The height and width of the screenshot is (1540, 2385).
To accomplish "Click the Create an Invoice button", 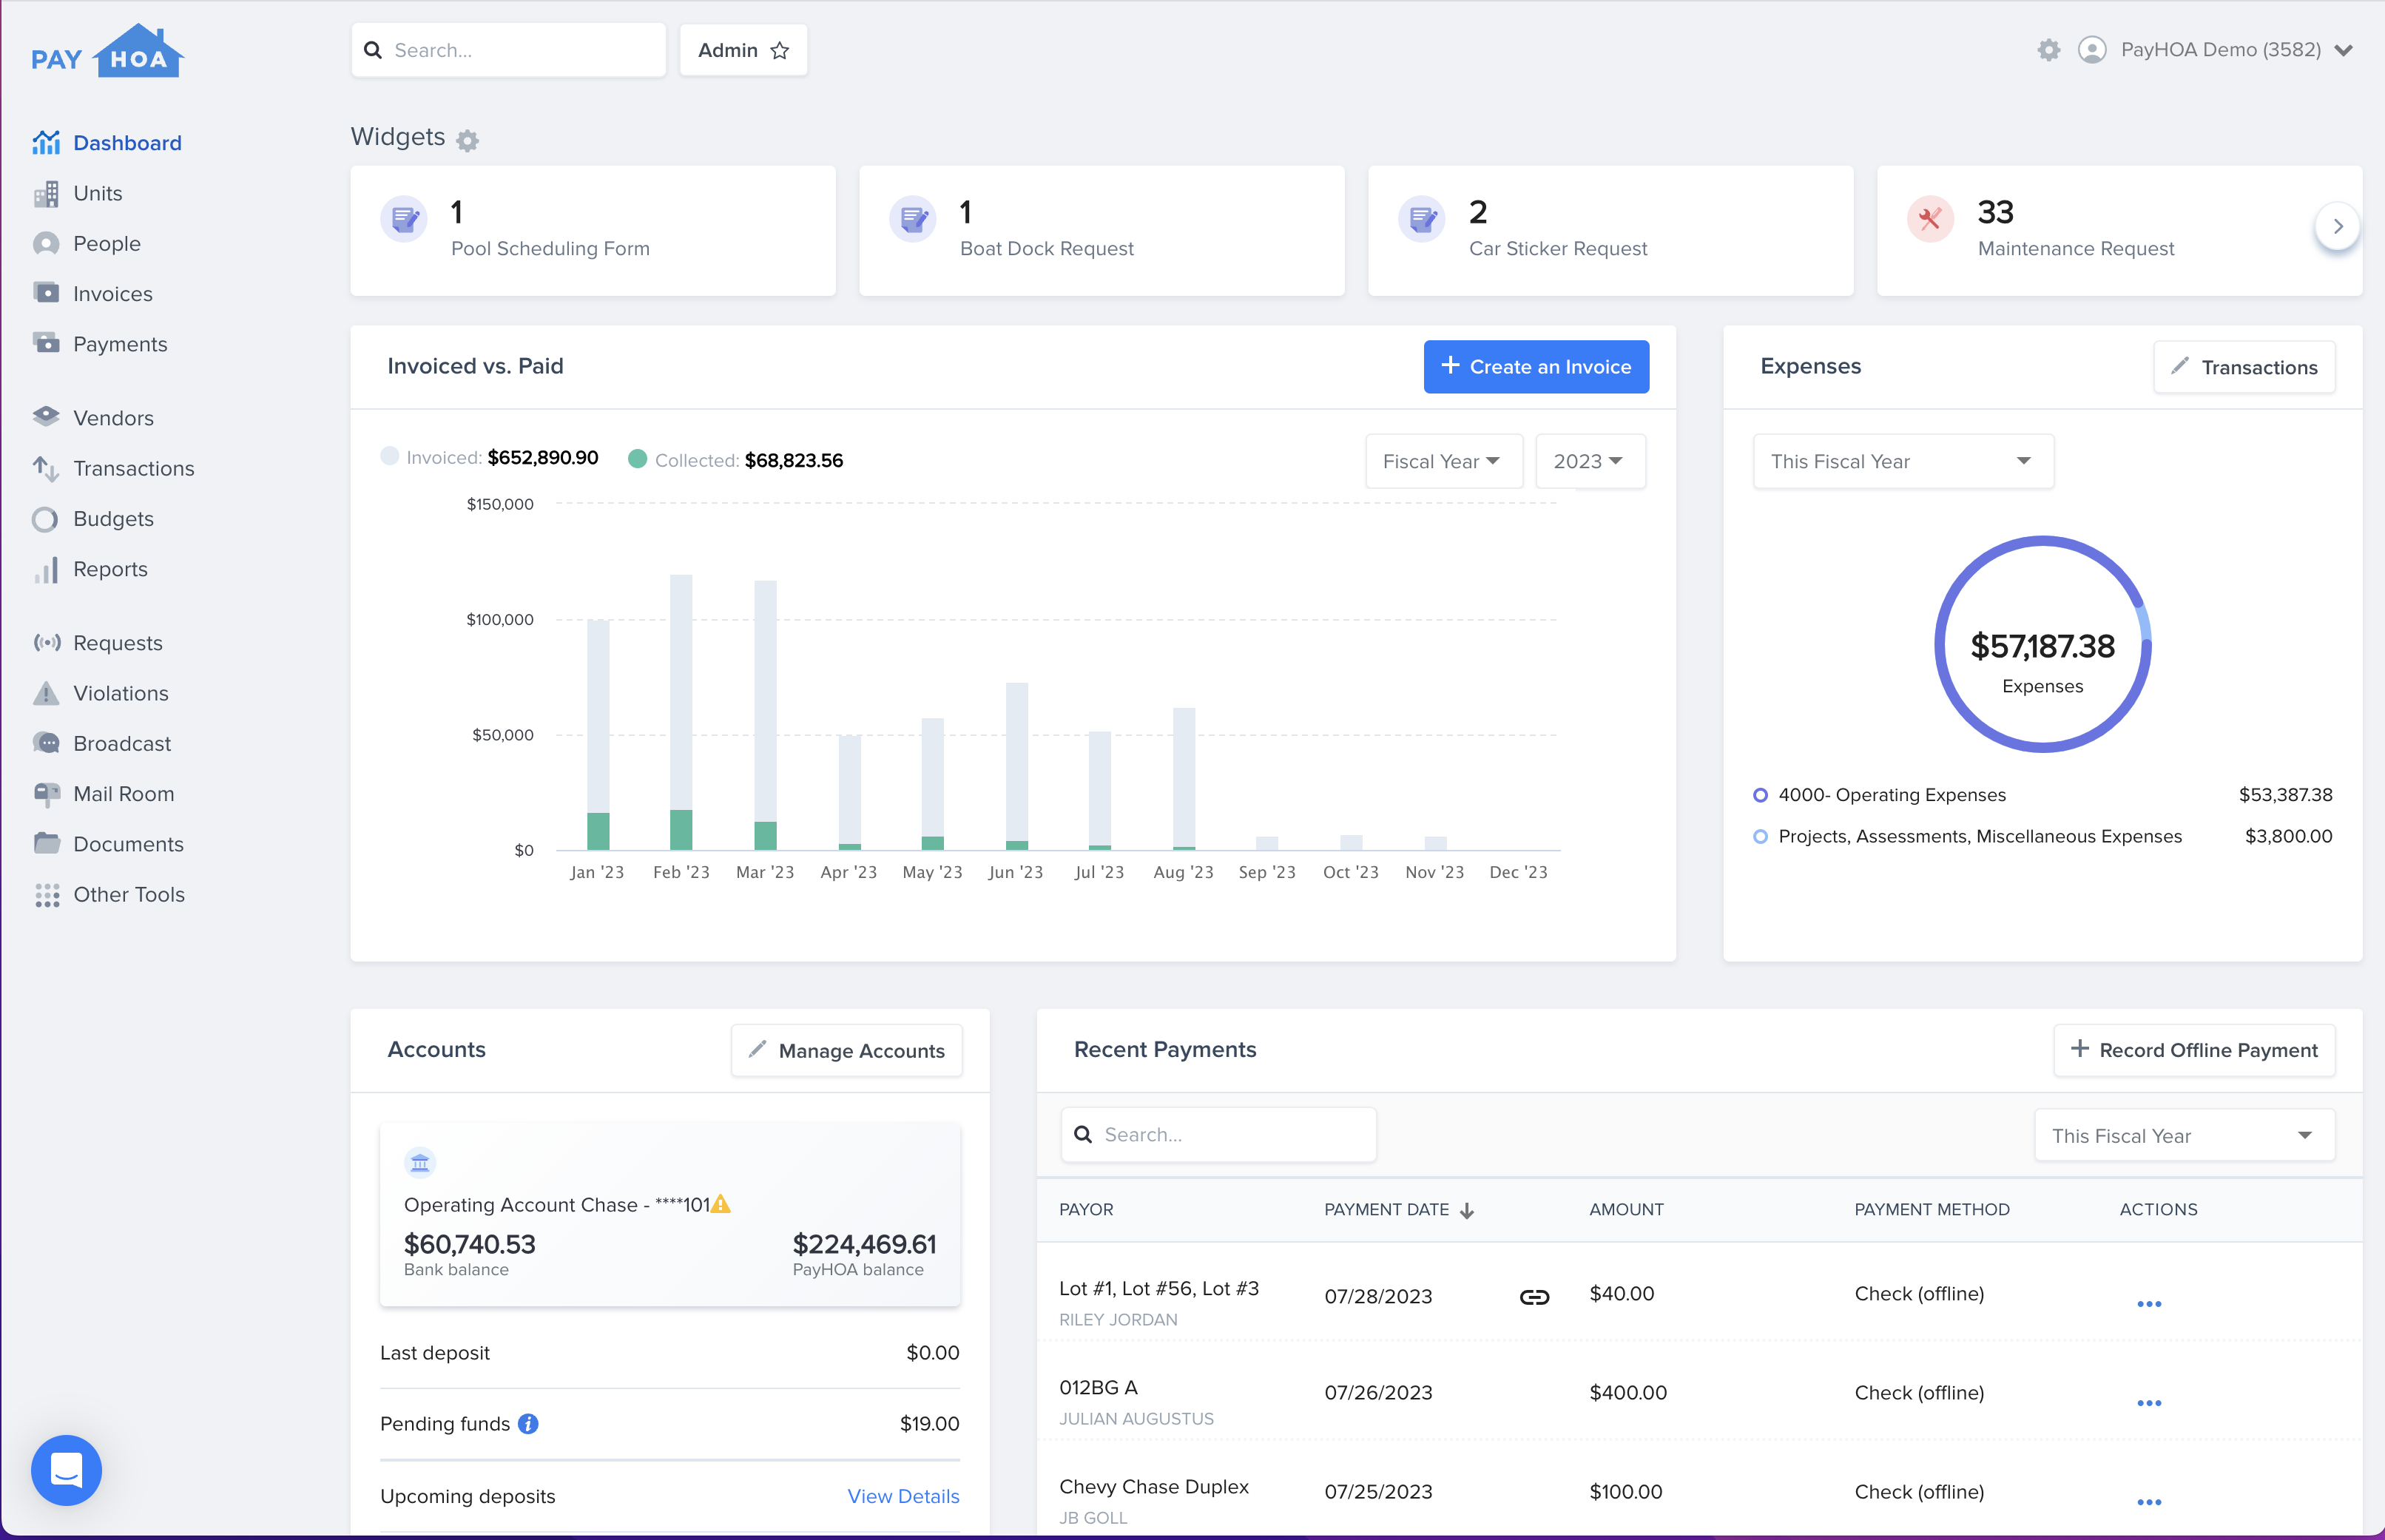I will pyautogui.click(x=1536, y=366).
